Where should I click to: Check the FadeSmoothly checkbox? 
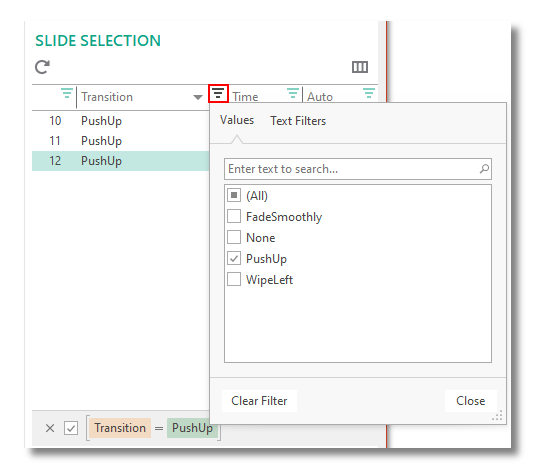coord(234,216)
